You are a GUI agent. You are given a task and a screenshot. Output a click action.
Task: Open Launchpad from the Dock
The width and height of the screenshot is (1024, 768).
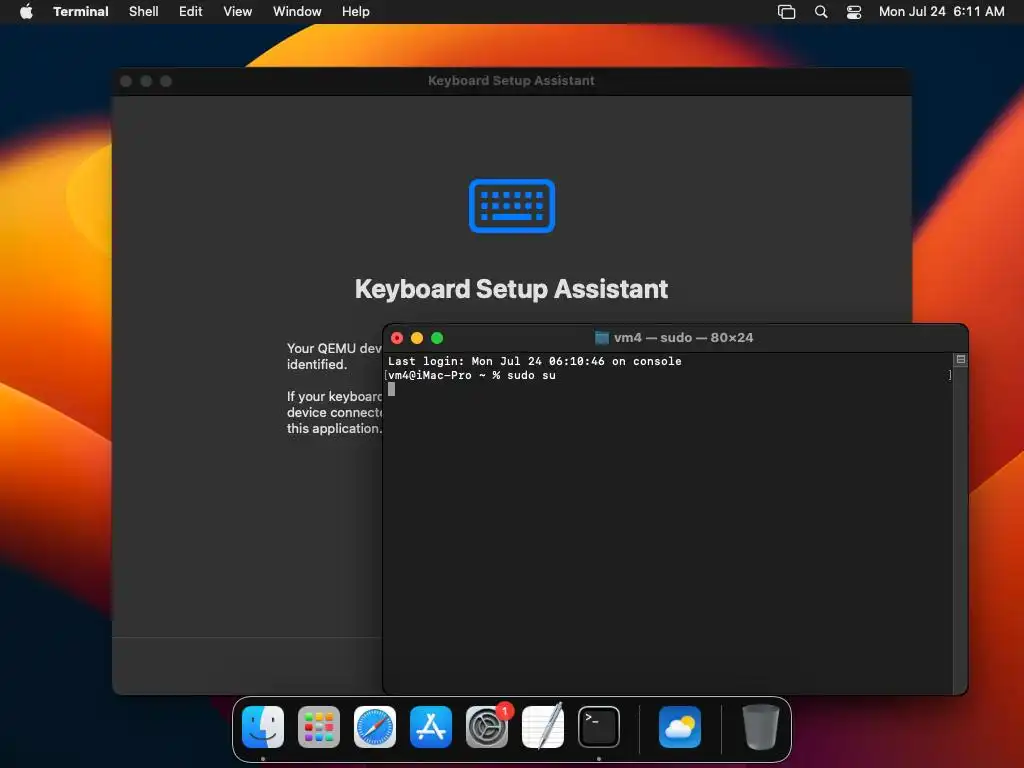pyautogui.click(x=319, y=727)
